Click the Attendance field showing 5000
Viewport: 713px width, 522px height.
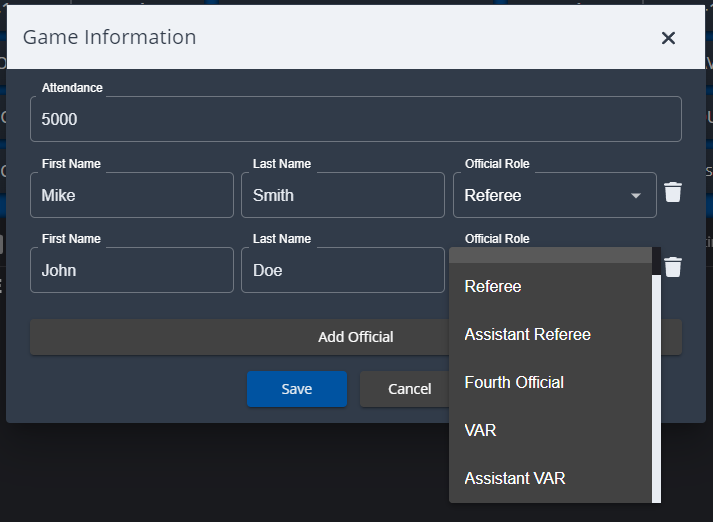(355, 120)
